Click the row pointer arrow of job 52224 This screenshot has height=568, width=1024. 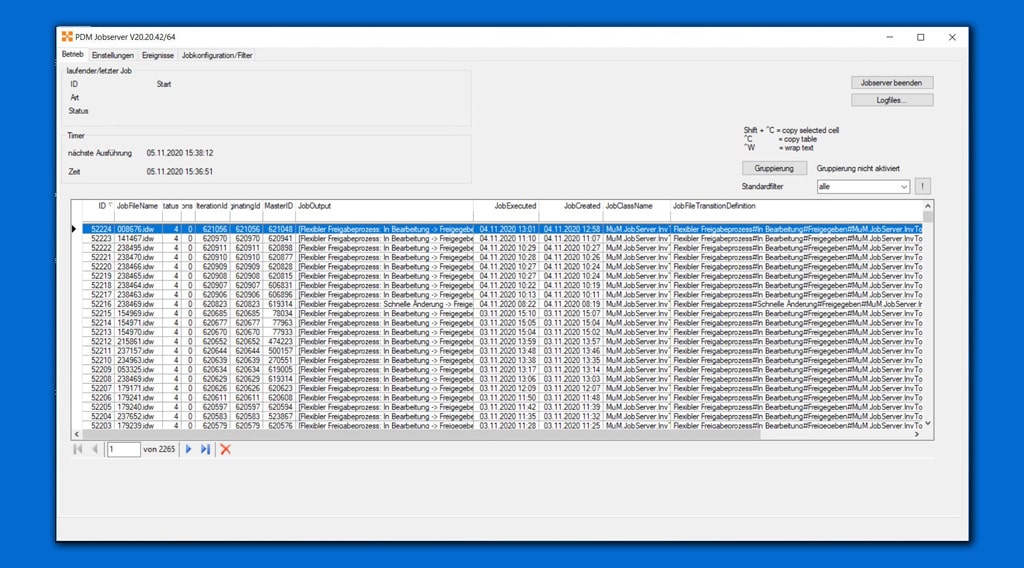pos(74,229)
